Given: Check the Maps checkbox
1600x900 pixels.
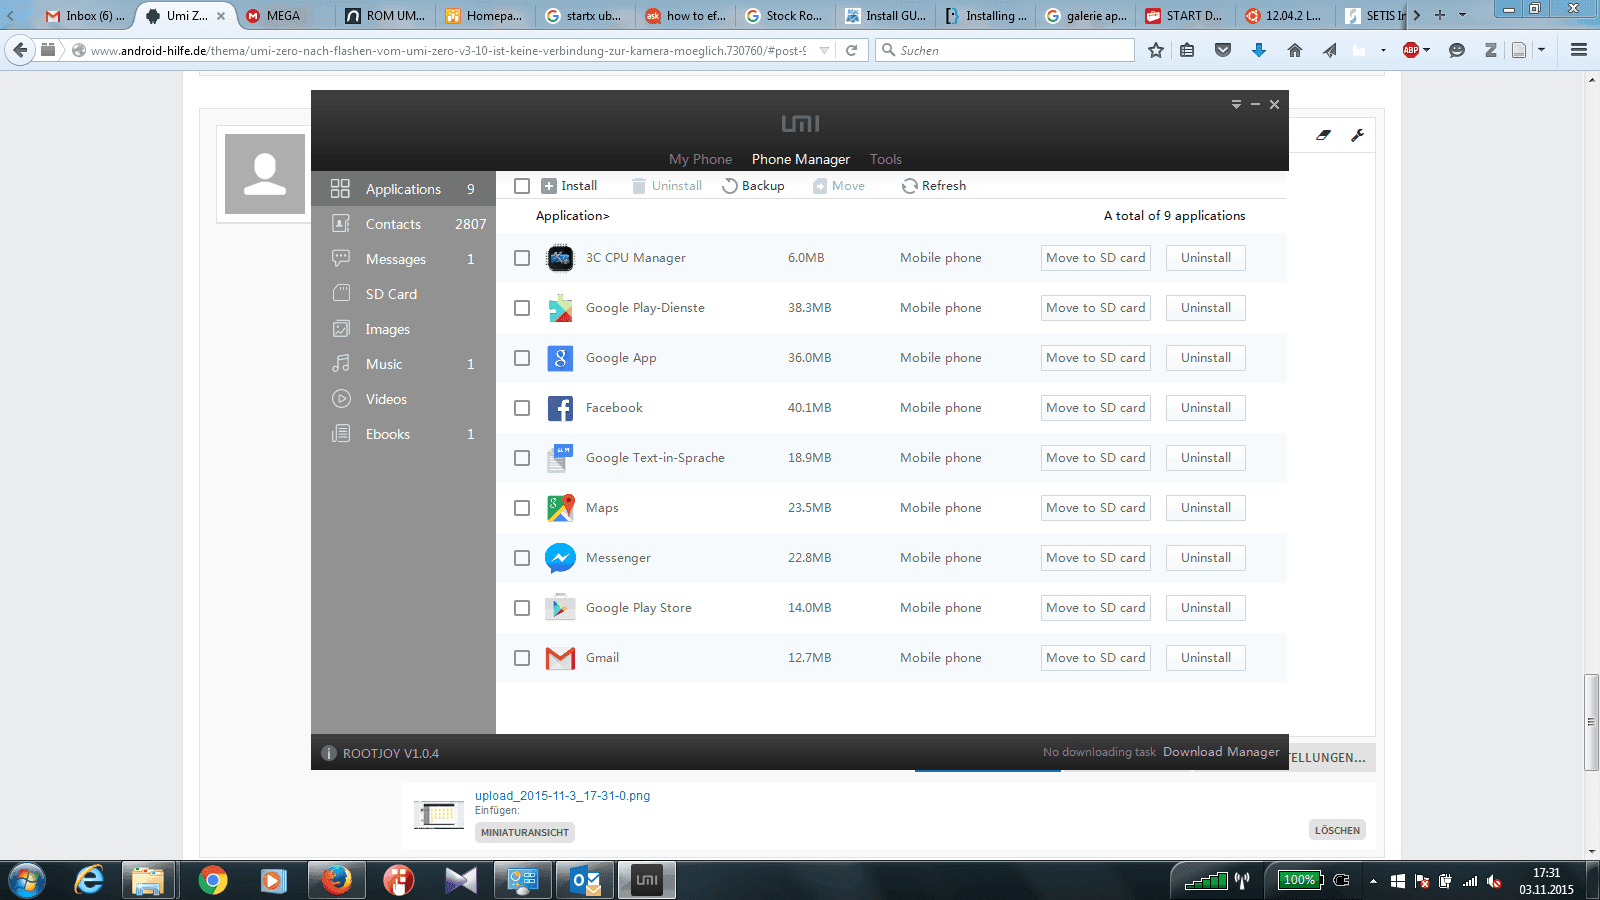Looking at the screenshot, I should (521, 508).
